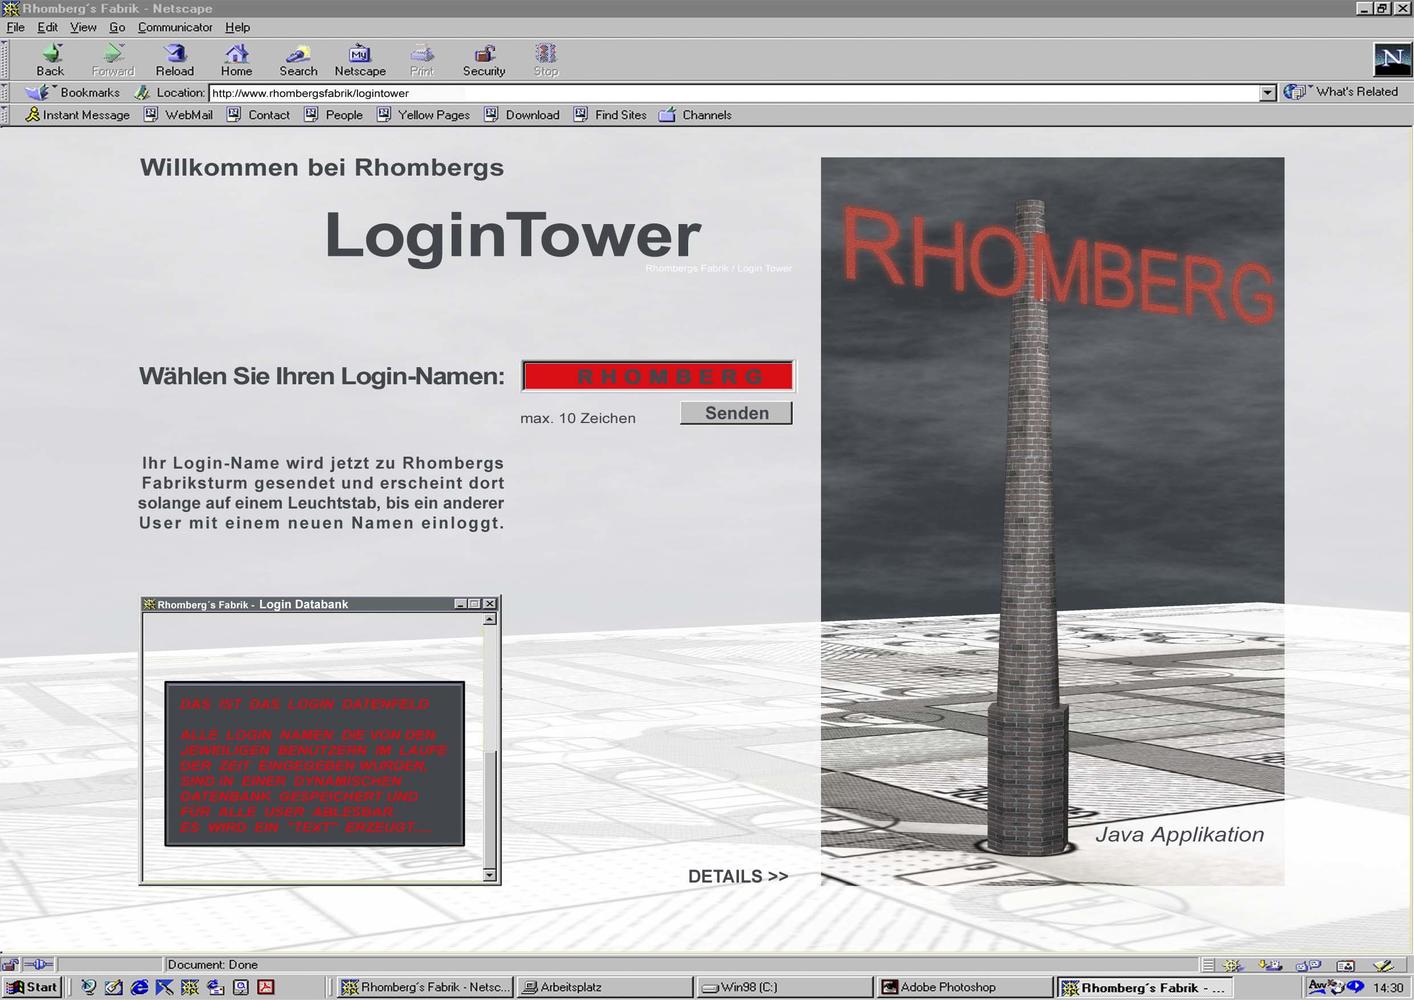Screen dimensions: 1414x1000
Task: Open Composer from the component bar
Action: [1383, 965]
